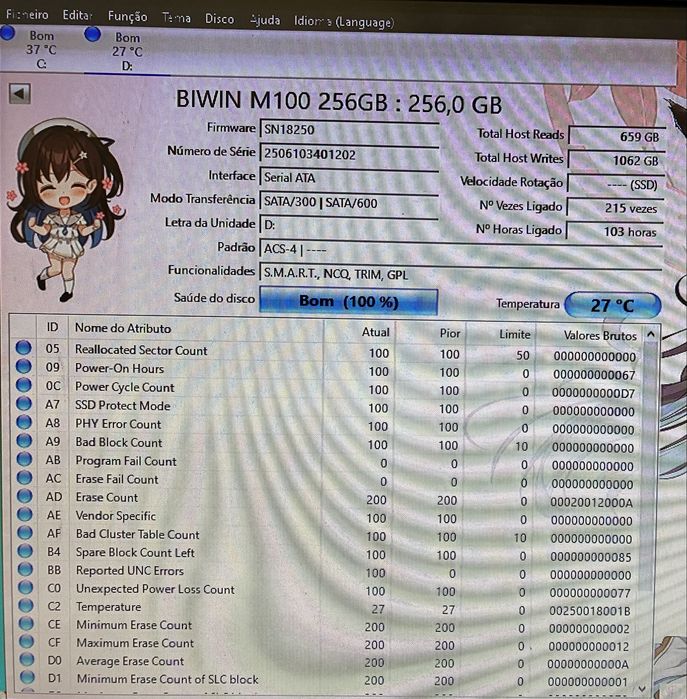Click the status dot for SSD Protect Mode
The height and width of the screenshot is (699, 687).
tap(24, 403)
